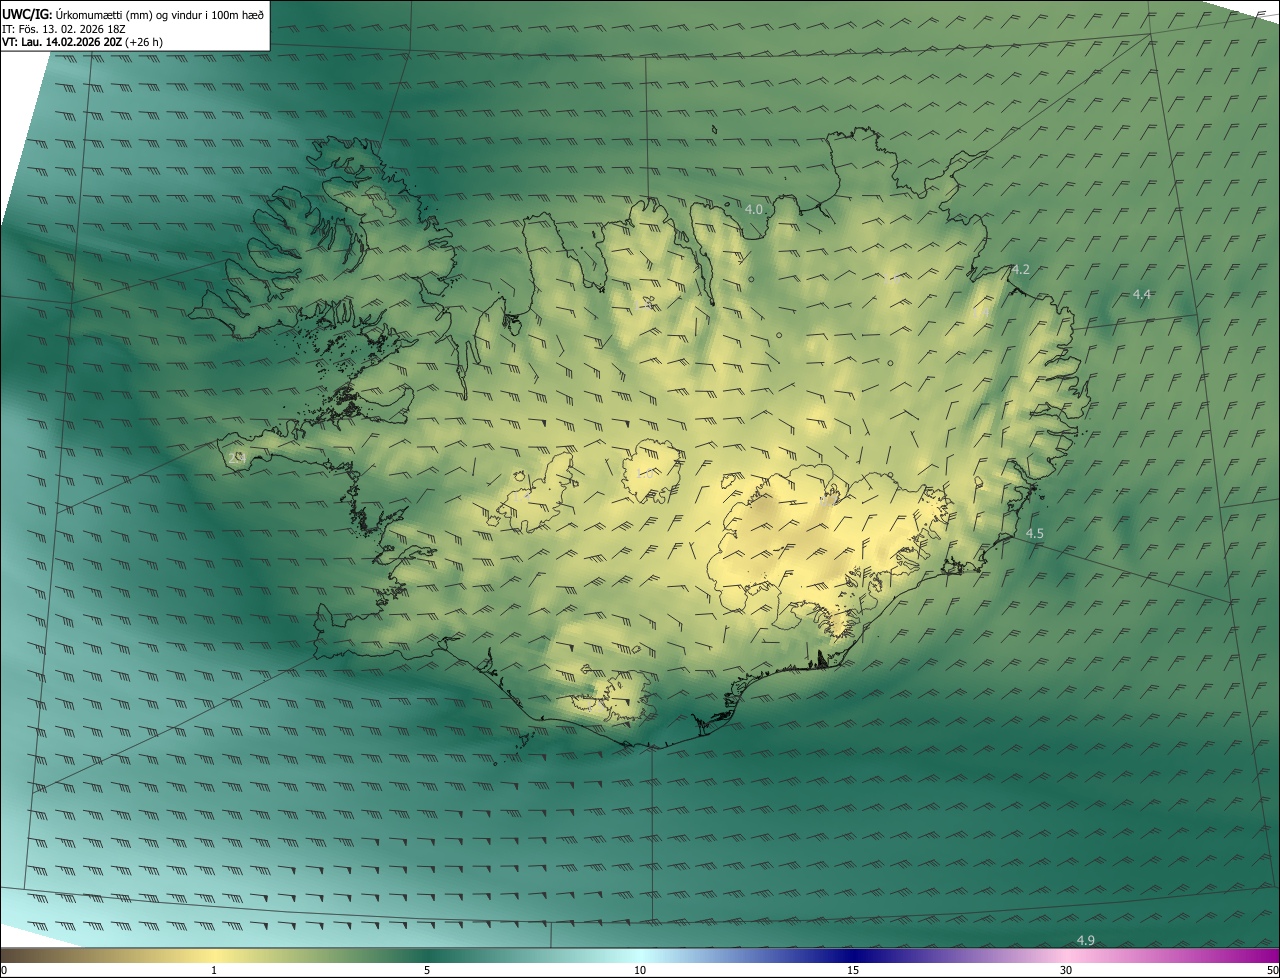Select the 'IT: Fös. 13. 02. 2026 18Z' line

63,29
